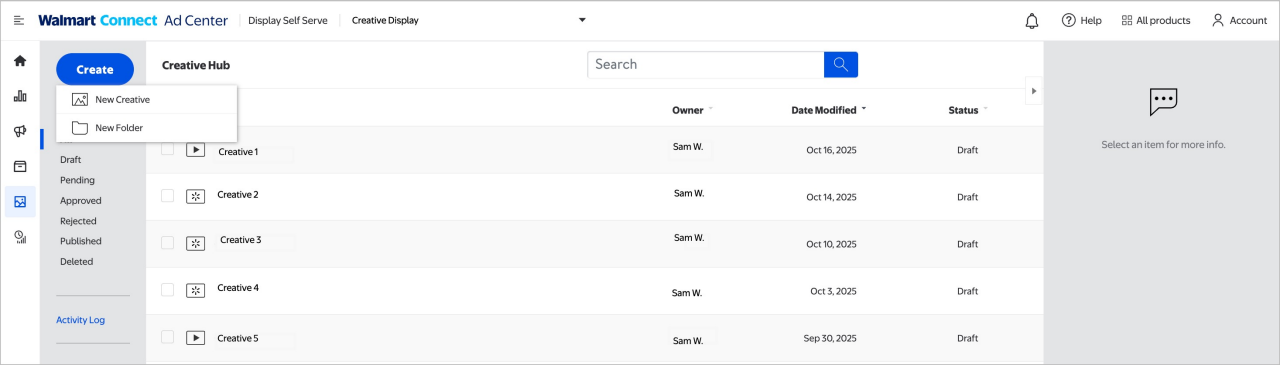The width and height of the screenshot is (1280, 365).
Task: Click Draft status in Creative 2 row
Action: coord(967,197)
